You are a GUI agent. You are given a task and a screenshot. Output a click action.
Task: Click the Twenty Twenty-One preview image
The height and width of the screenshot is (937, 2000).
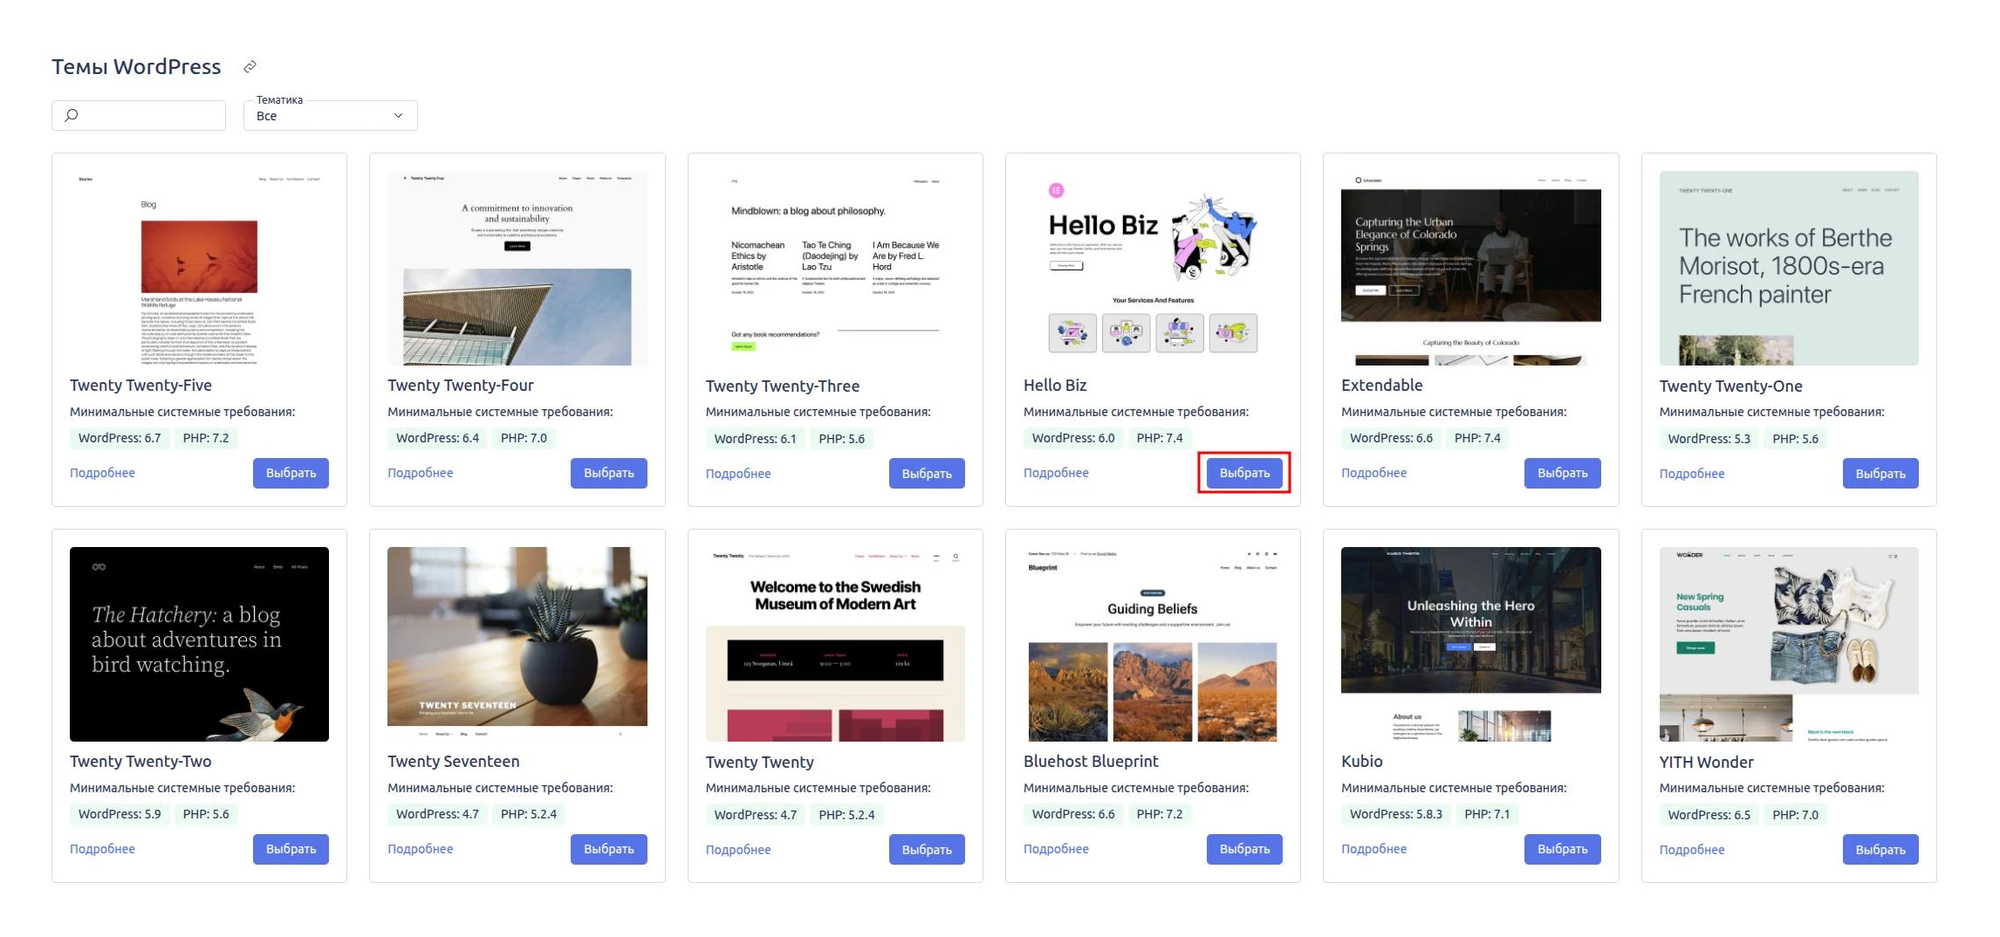point(1788,267)
